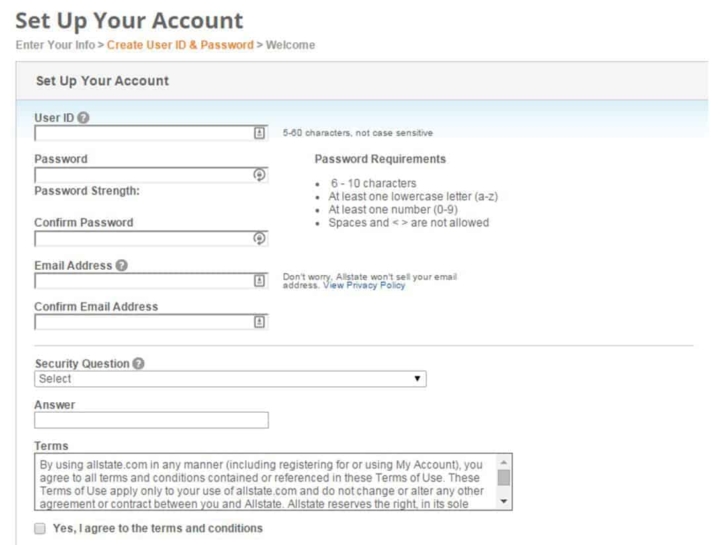Select the Welcome breadcrumb step
Viewport: 720px width, 545px height.
[290, 45]
